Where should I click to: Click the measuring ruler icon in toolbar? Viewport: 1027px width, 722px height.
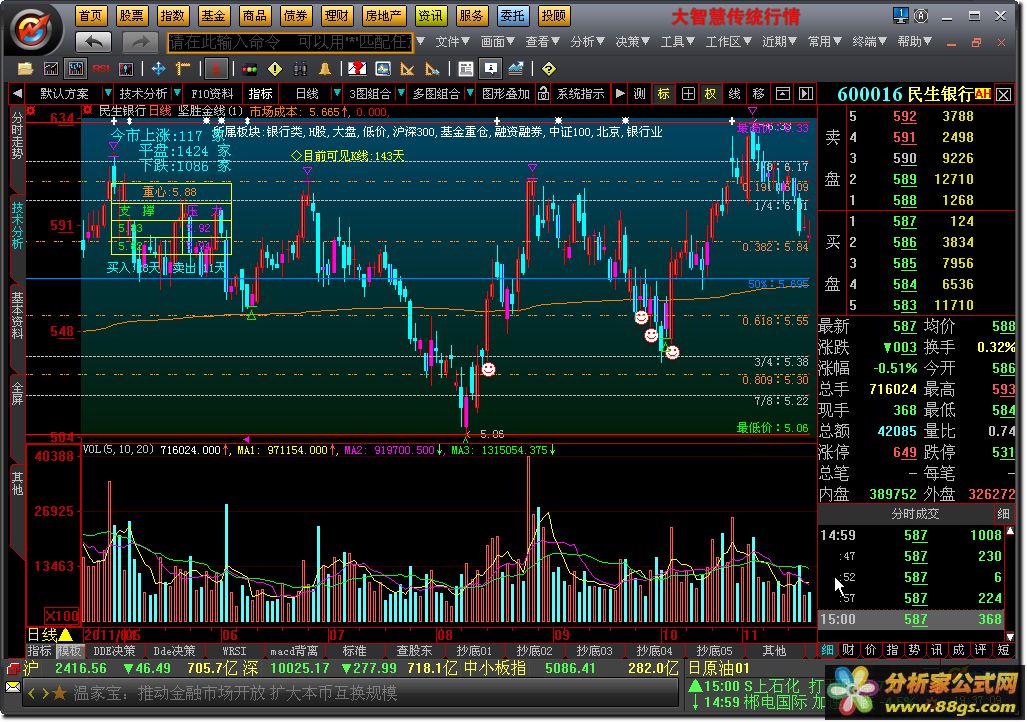(183, 69)
